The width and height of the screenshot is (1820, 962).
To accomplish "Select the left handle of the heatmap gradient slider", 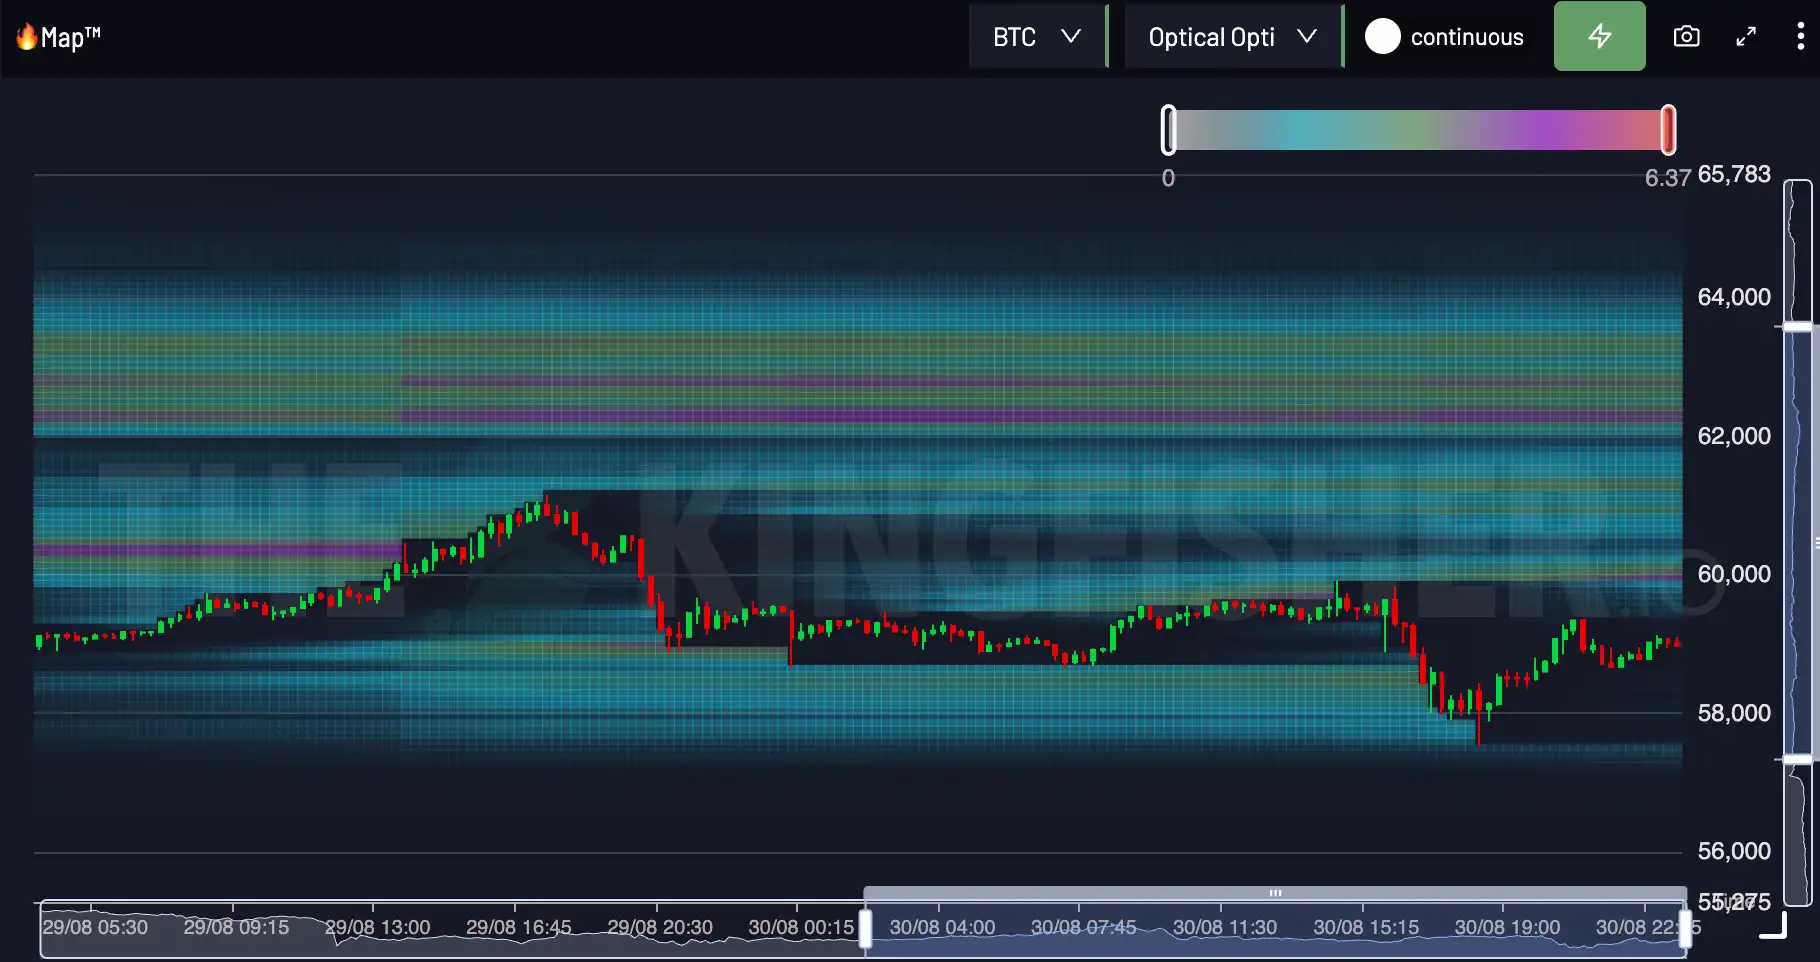I will point(1167,129).
